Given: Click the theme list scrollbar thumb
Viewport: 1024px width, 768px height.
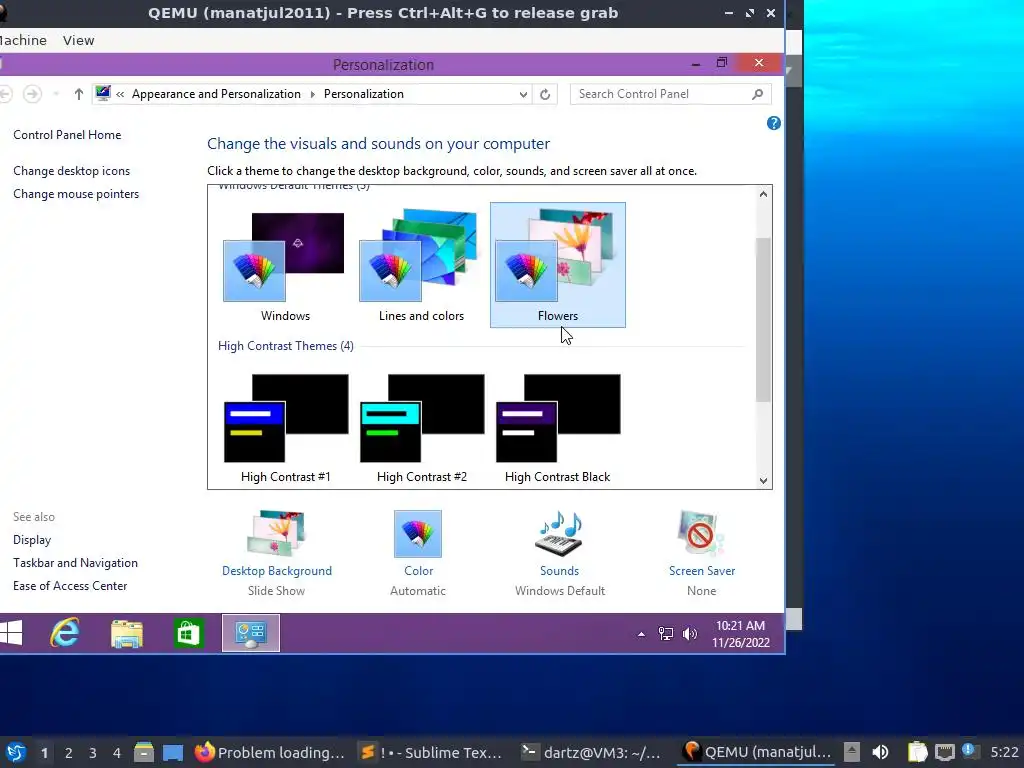Looking at the screenshot, I should 763,320.
